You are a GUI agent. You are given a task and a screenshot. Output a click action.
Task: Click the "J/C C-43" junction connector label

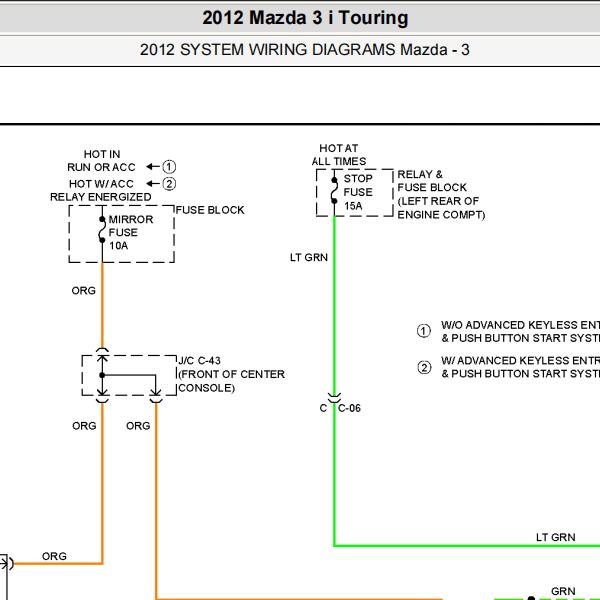[231, 374]
